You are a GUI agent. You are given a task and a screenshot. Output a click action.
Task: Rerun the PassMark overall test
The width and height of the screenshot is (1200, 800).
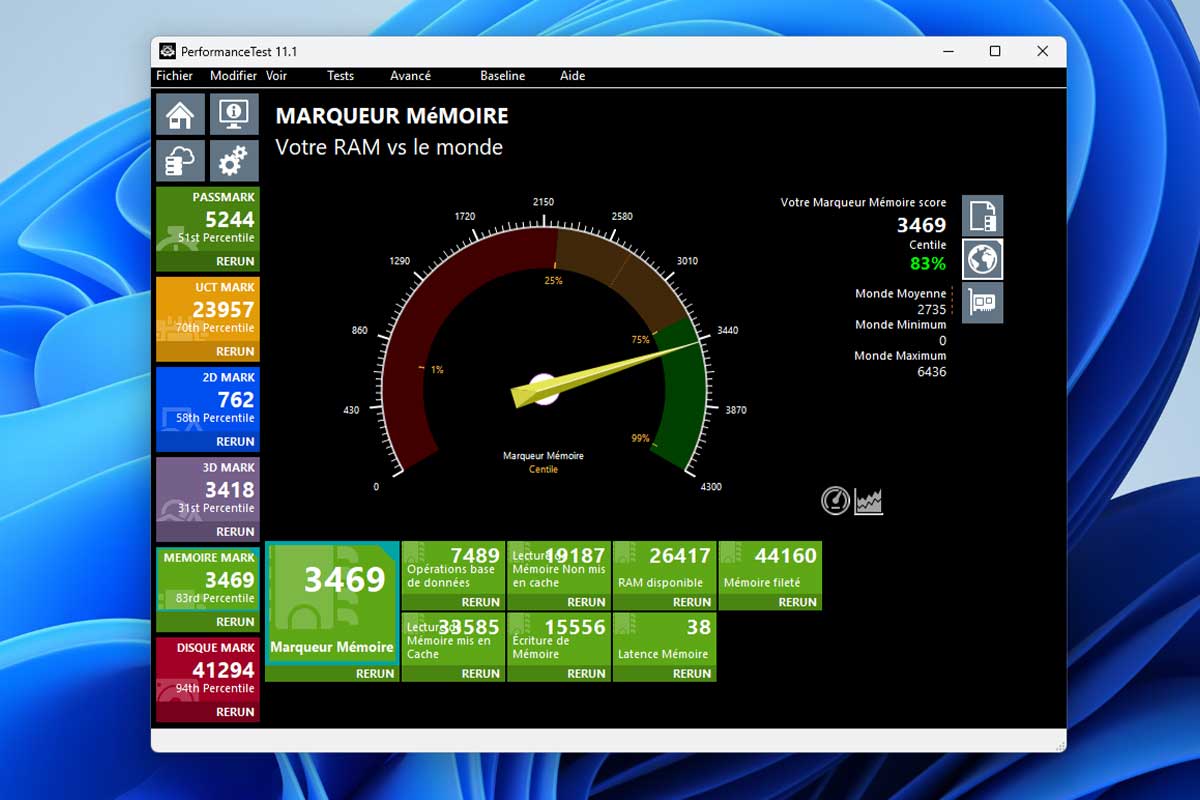[235, 261]
